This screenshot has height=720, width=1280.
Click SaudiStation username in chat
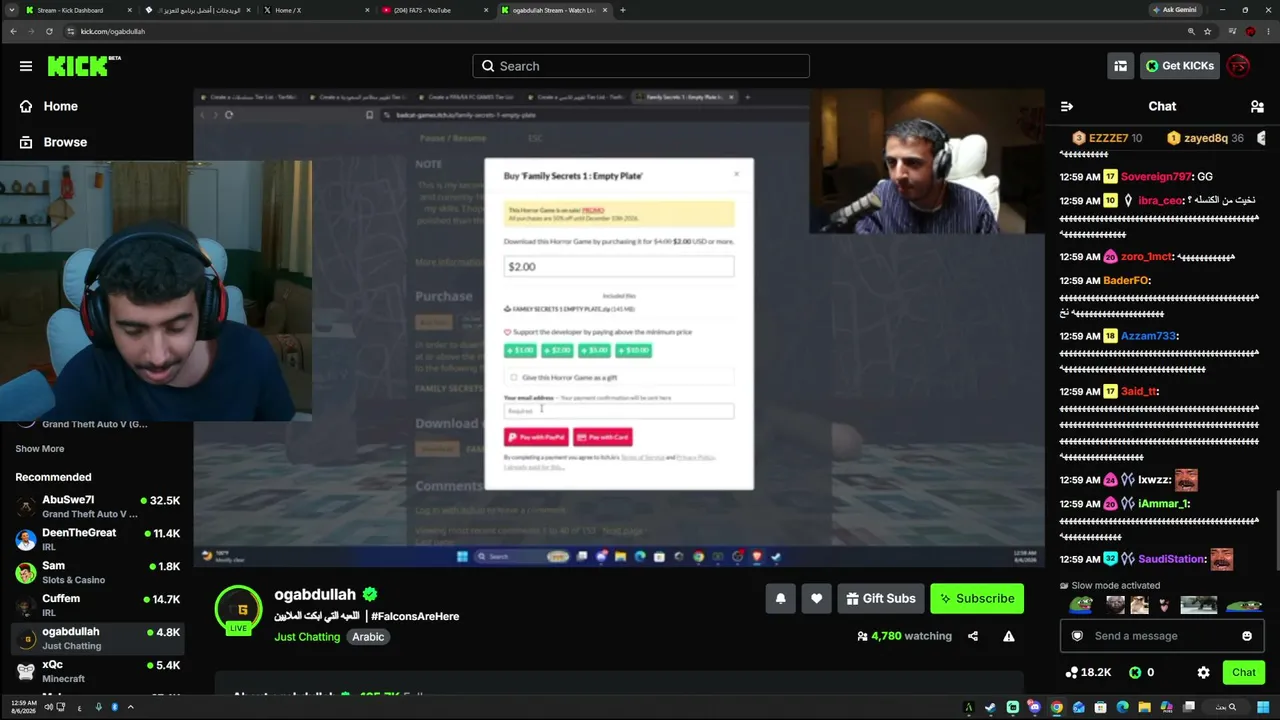(1172, 559)
